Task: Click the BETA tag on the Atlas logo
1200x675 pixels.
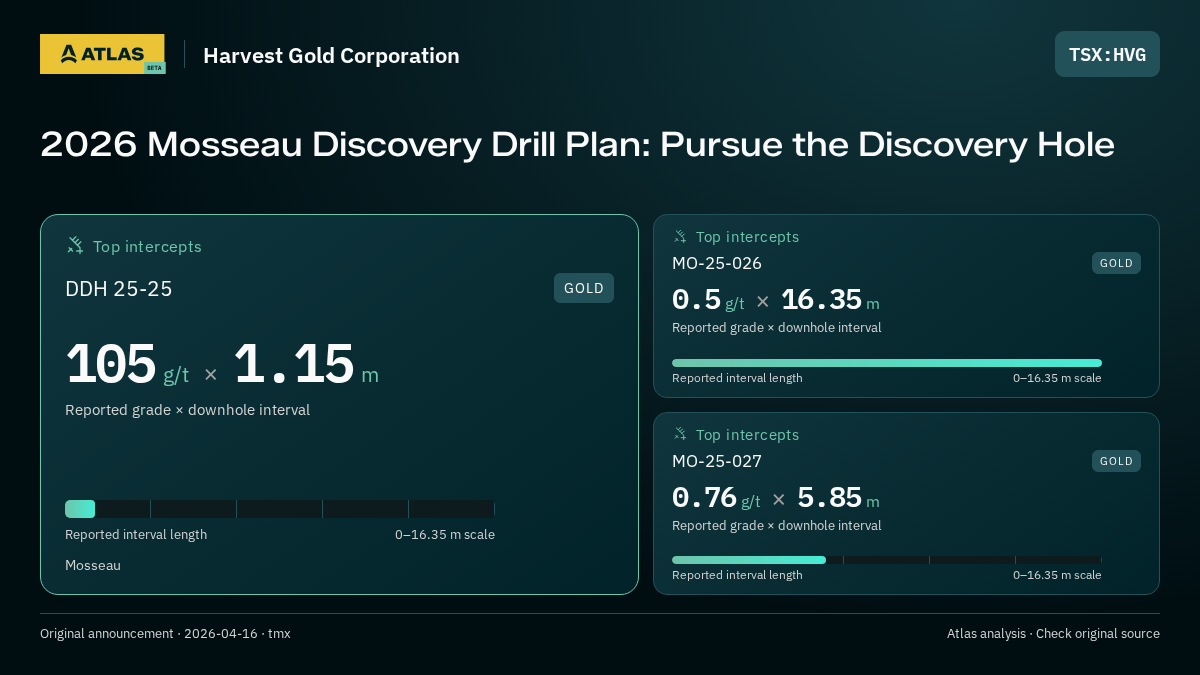Action: tap(154, 68)
